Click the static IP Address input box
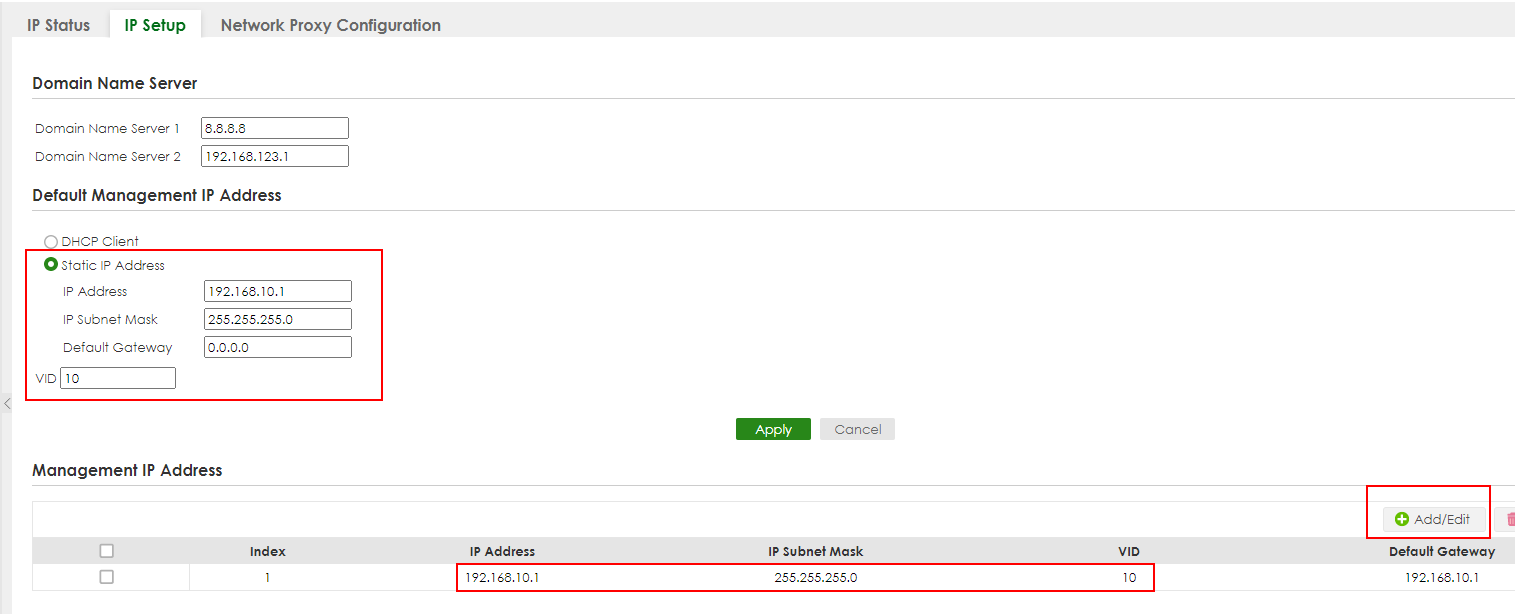The height and width of the screenshot is (614, 1515). pos(277,291)
